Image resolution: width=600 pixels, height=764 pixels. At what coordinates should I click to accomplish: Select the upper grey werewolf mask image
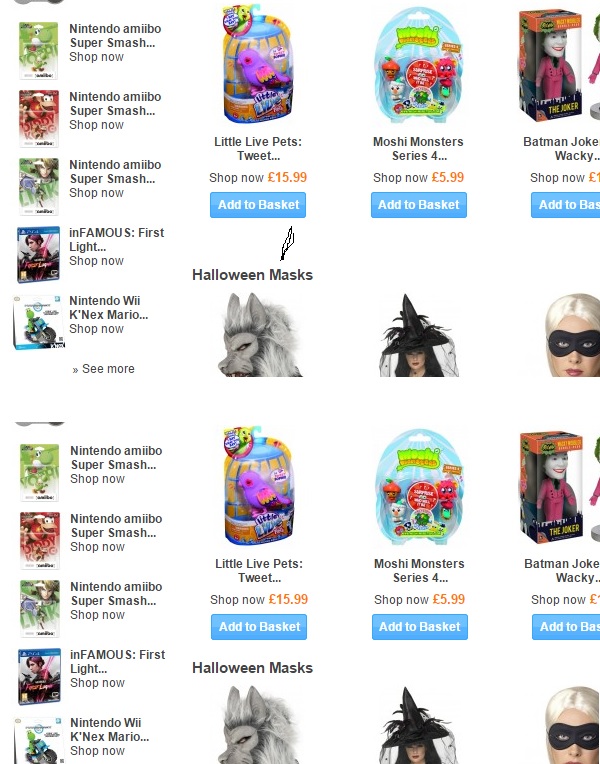coord(260,334)
